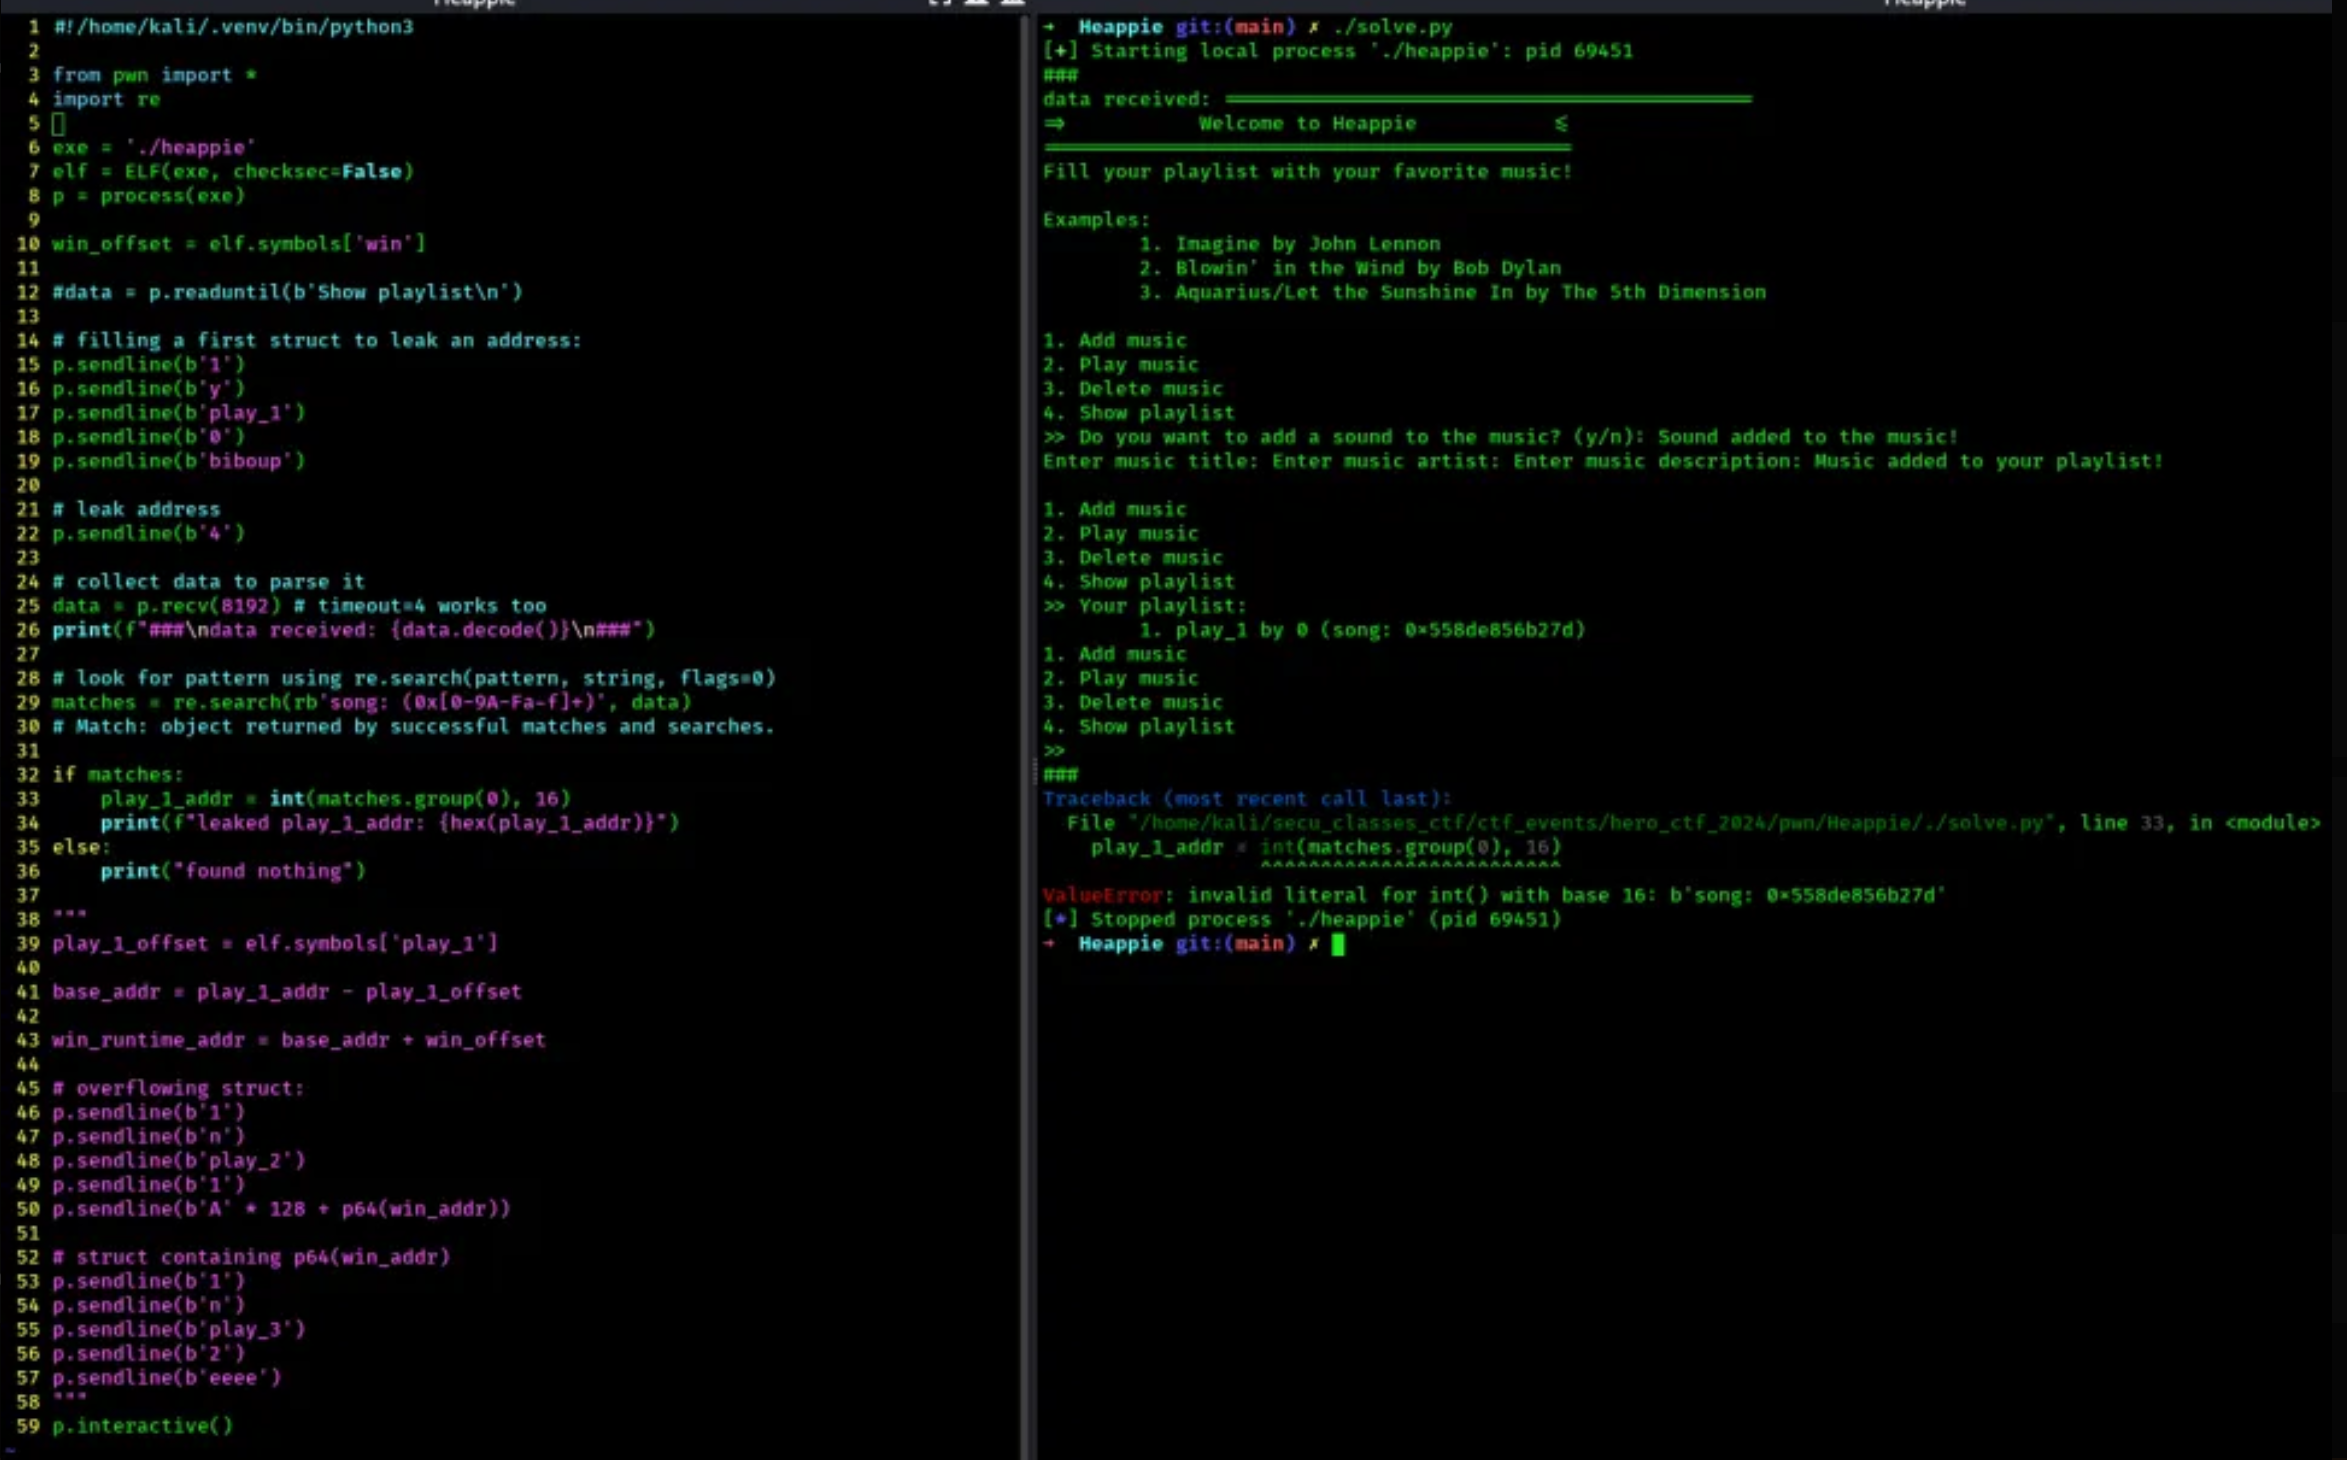Select win_offset variable on line 10
Screen dimensions: 2347x1460
111,244
